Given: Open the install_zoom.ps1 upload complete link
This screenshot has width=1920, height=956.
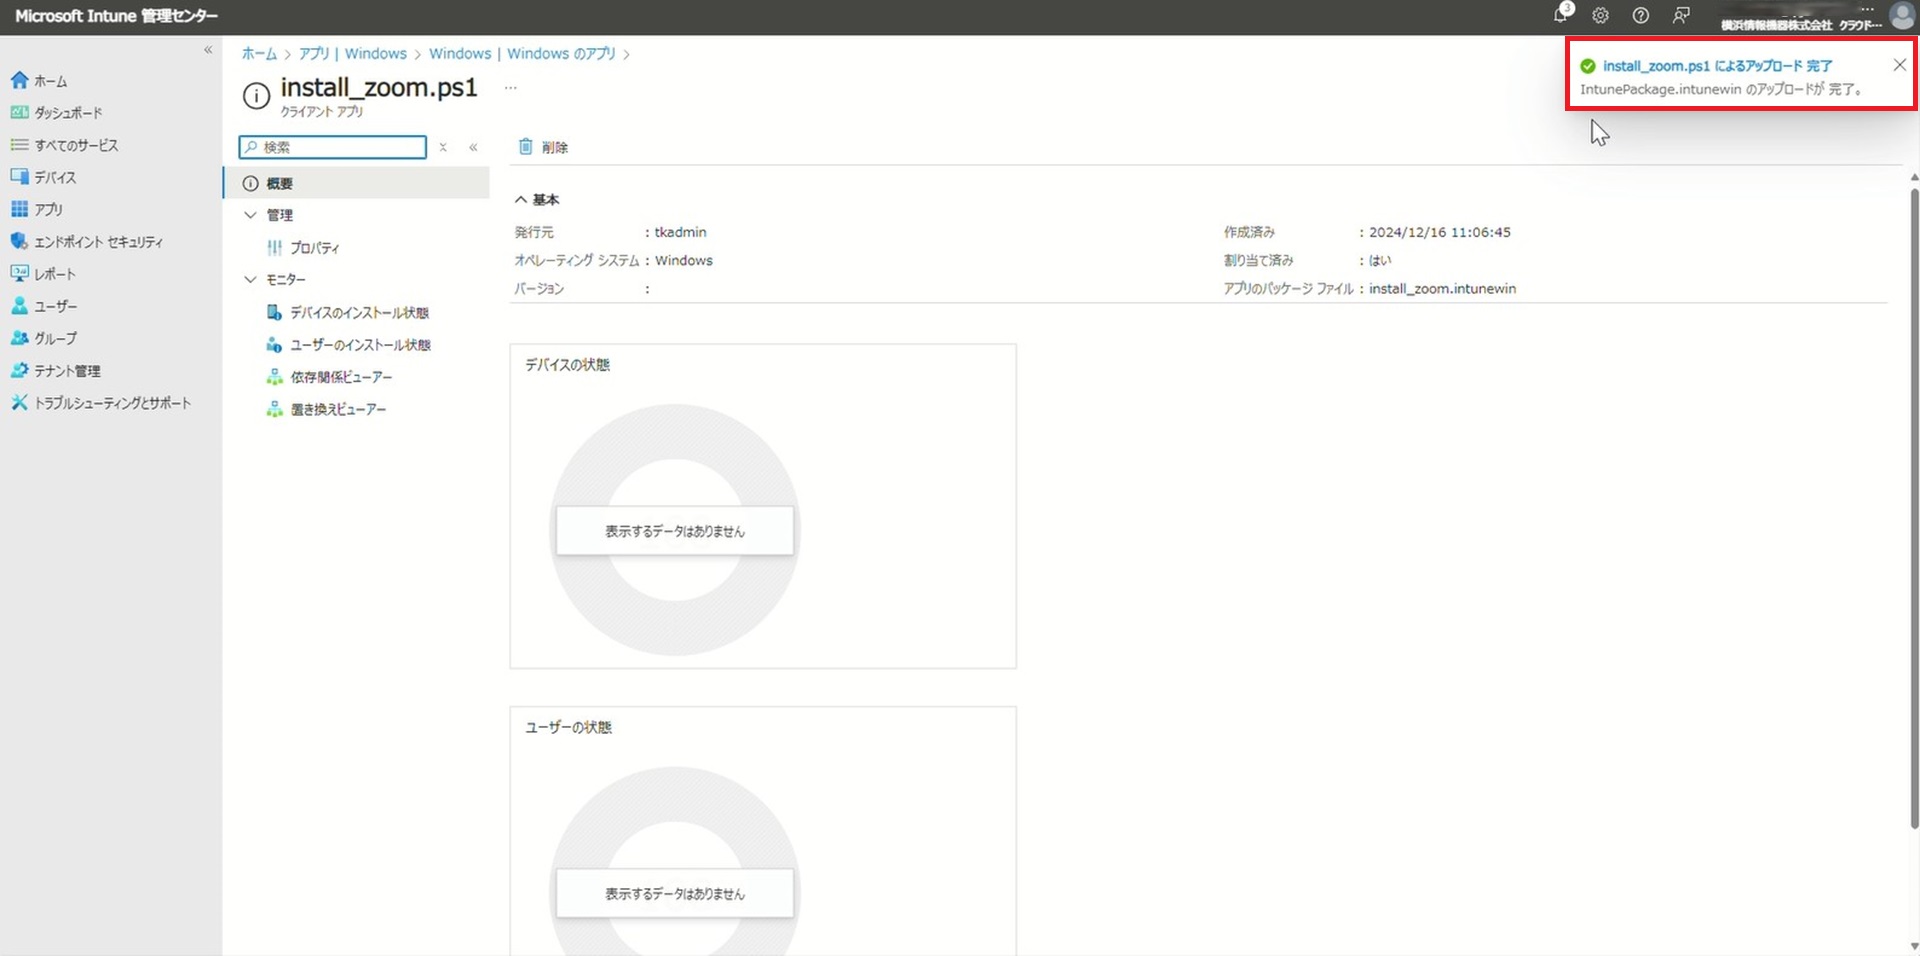Looking at the screenshot, I should pyautogui.click(x=1717, y=66).
